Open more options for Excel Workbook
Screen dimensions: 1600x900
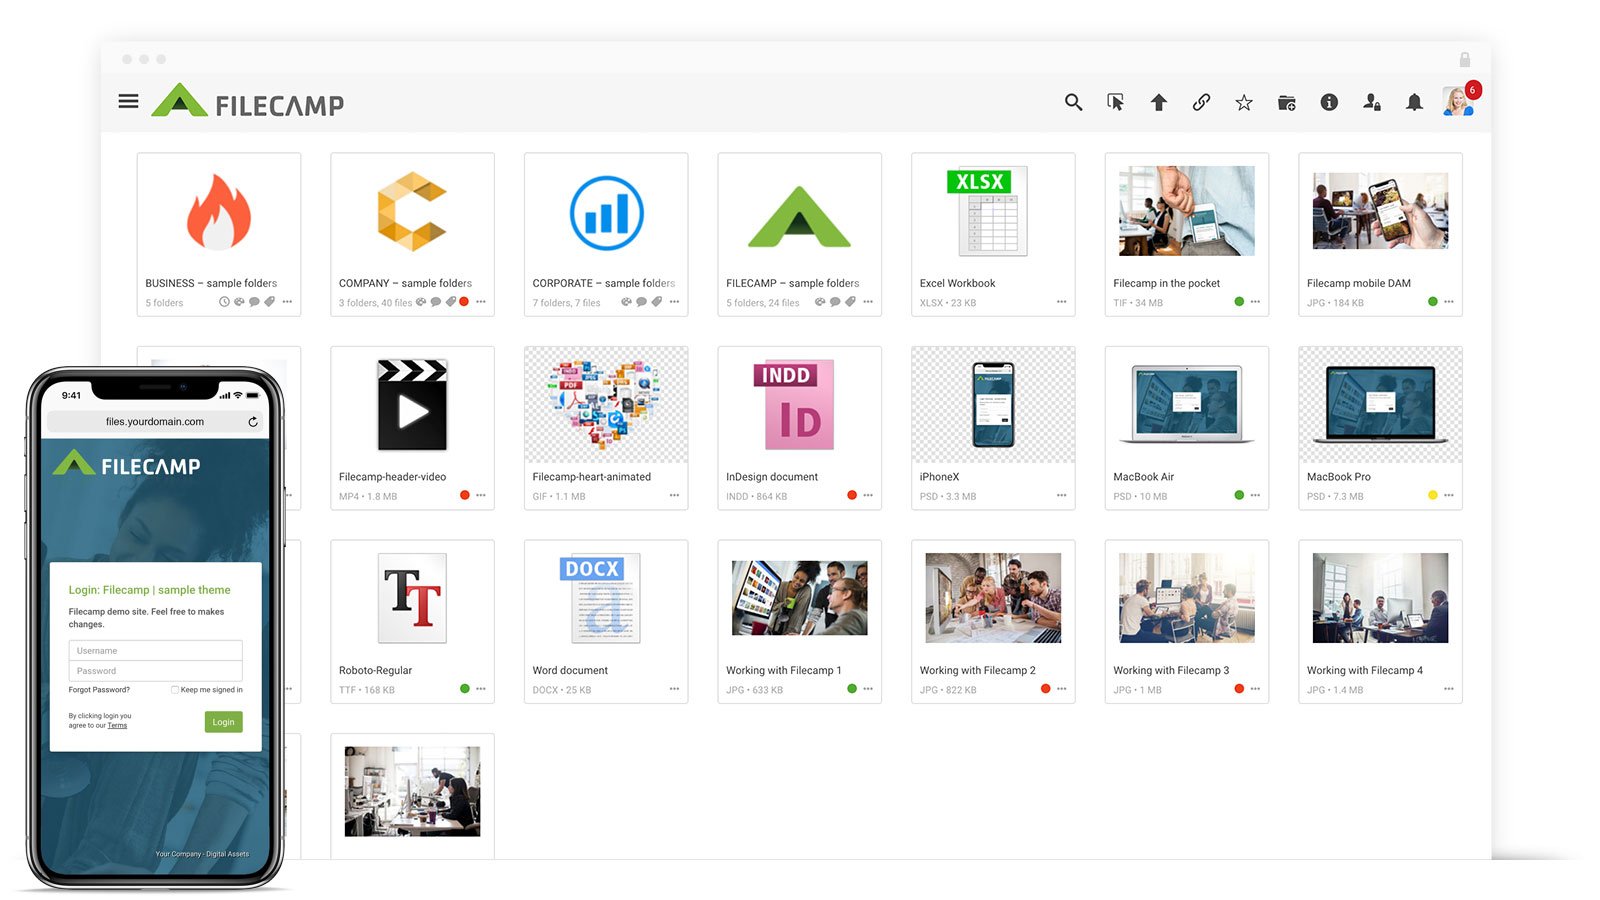click(1060, 302)
